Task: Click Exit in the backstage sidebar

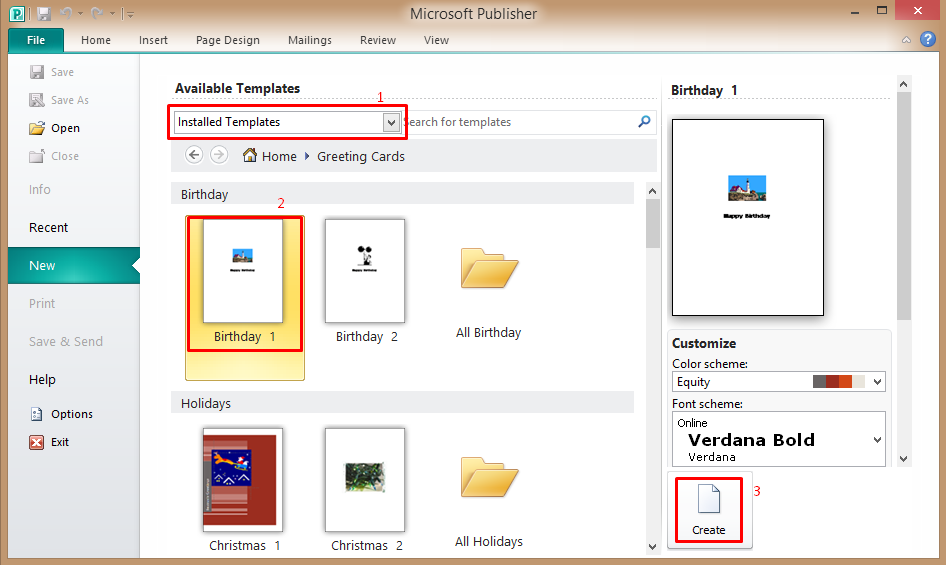Action: [49, 442]
